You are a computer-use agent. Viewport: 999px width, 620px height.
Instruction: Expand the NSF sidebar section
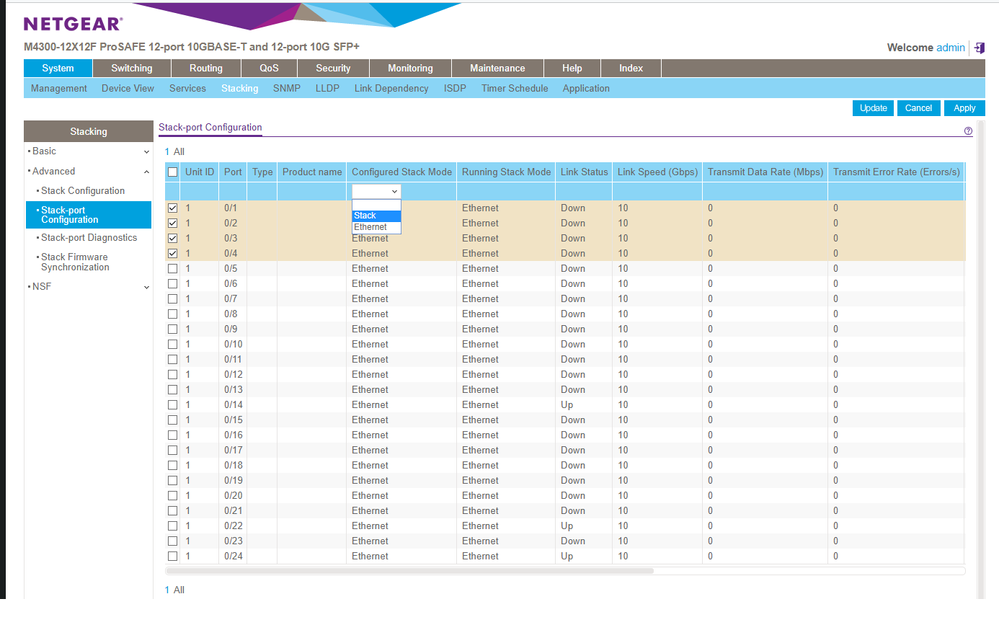[x=89, y=287]
